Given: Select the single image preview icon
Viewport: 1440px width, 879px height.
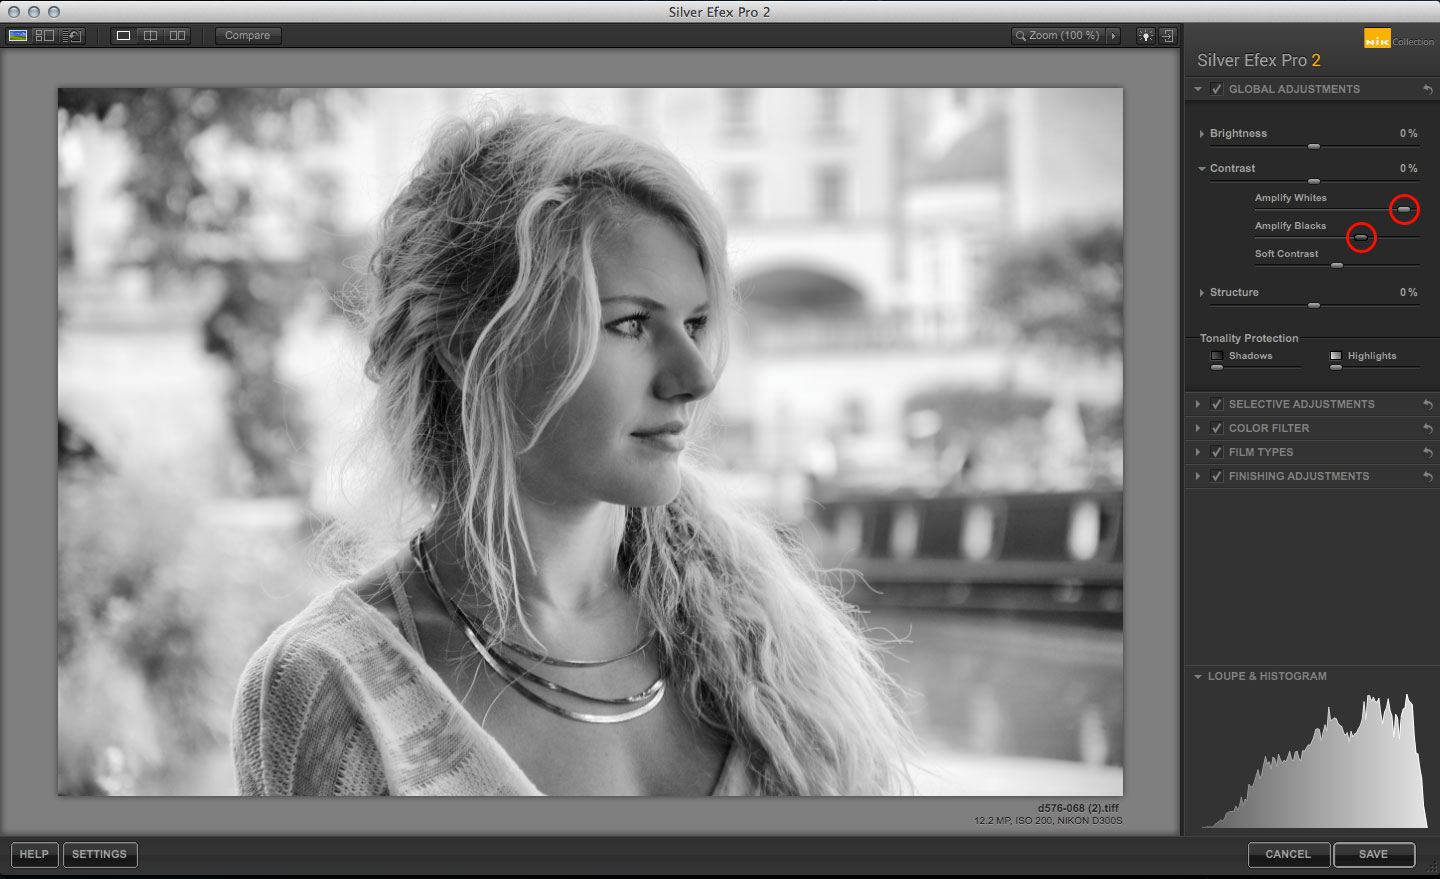Looking at the screenshot, I should coord(122,35).
